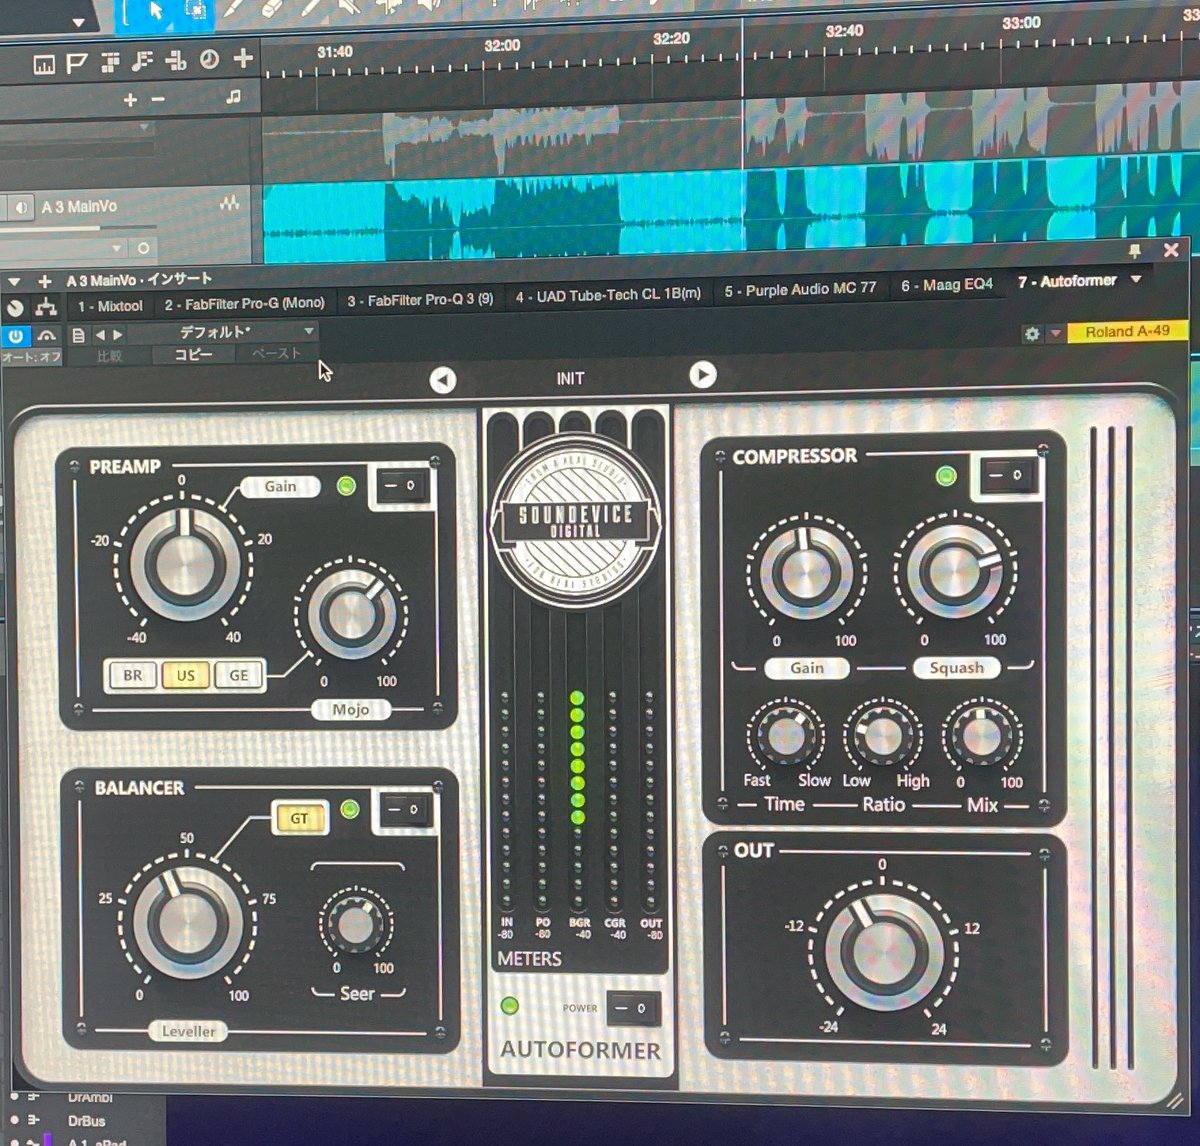
Task: Click the minus button in the track list header
Action: 158,99
